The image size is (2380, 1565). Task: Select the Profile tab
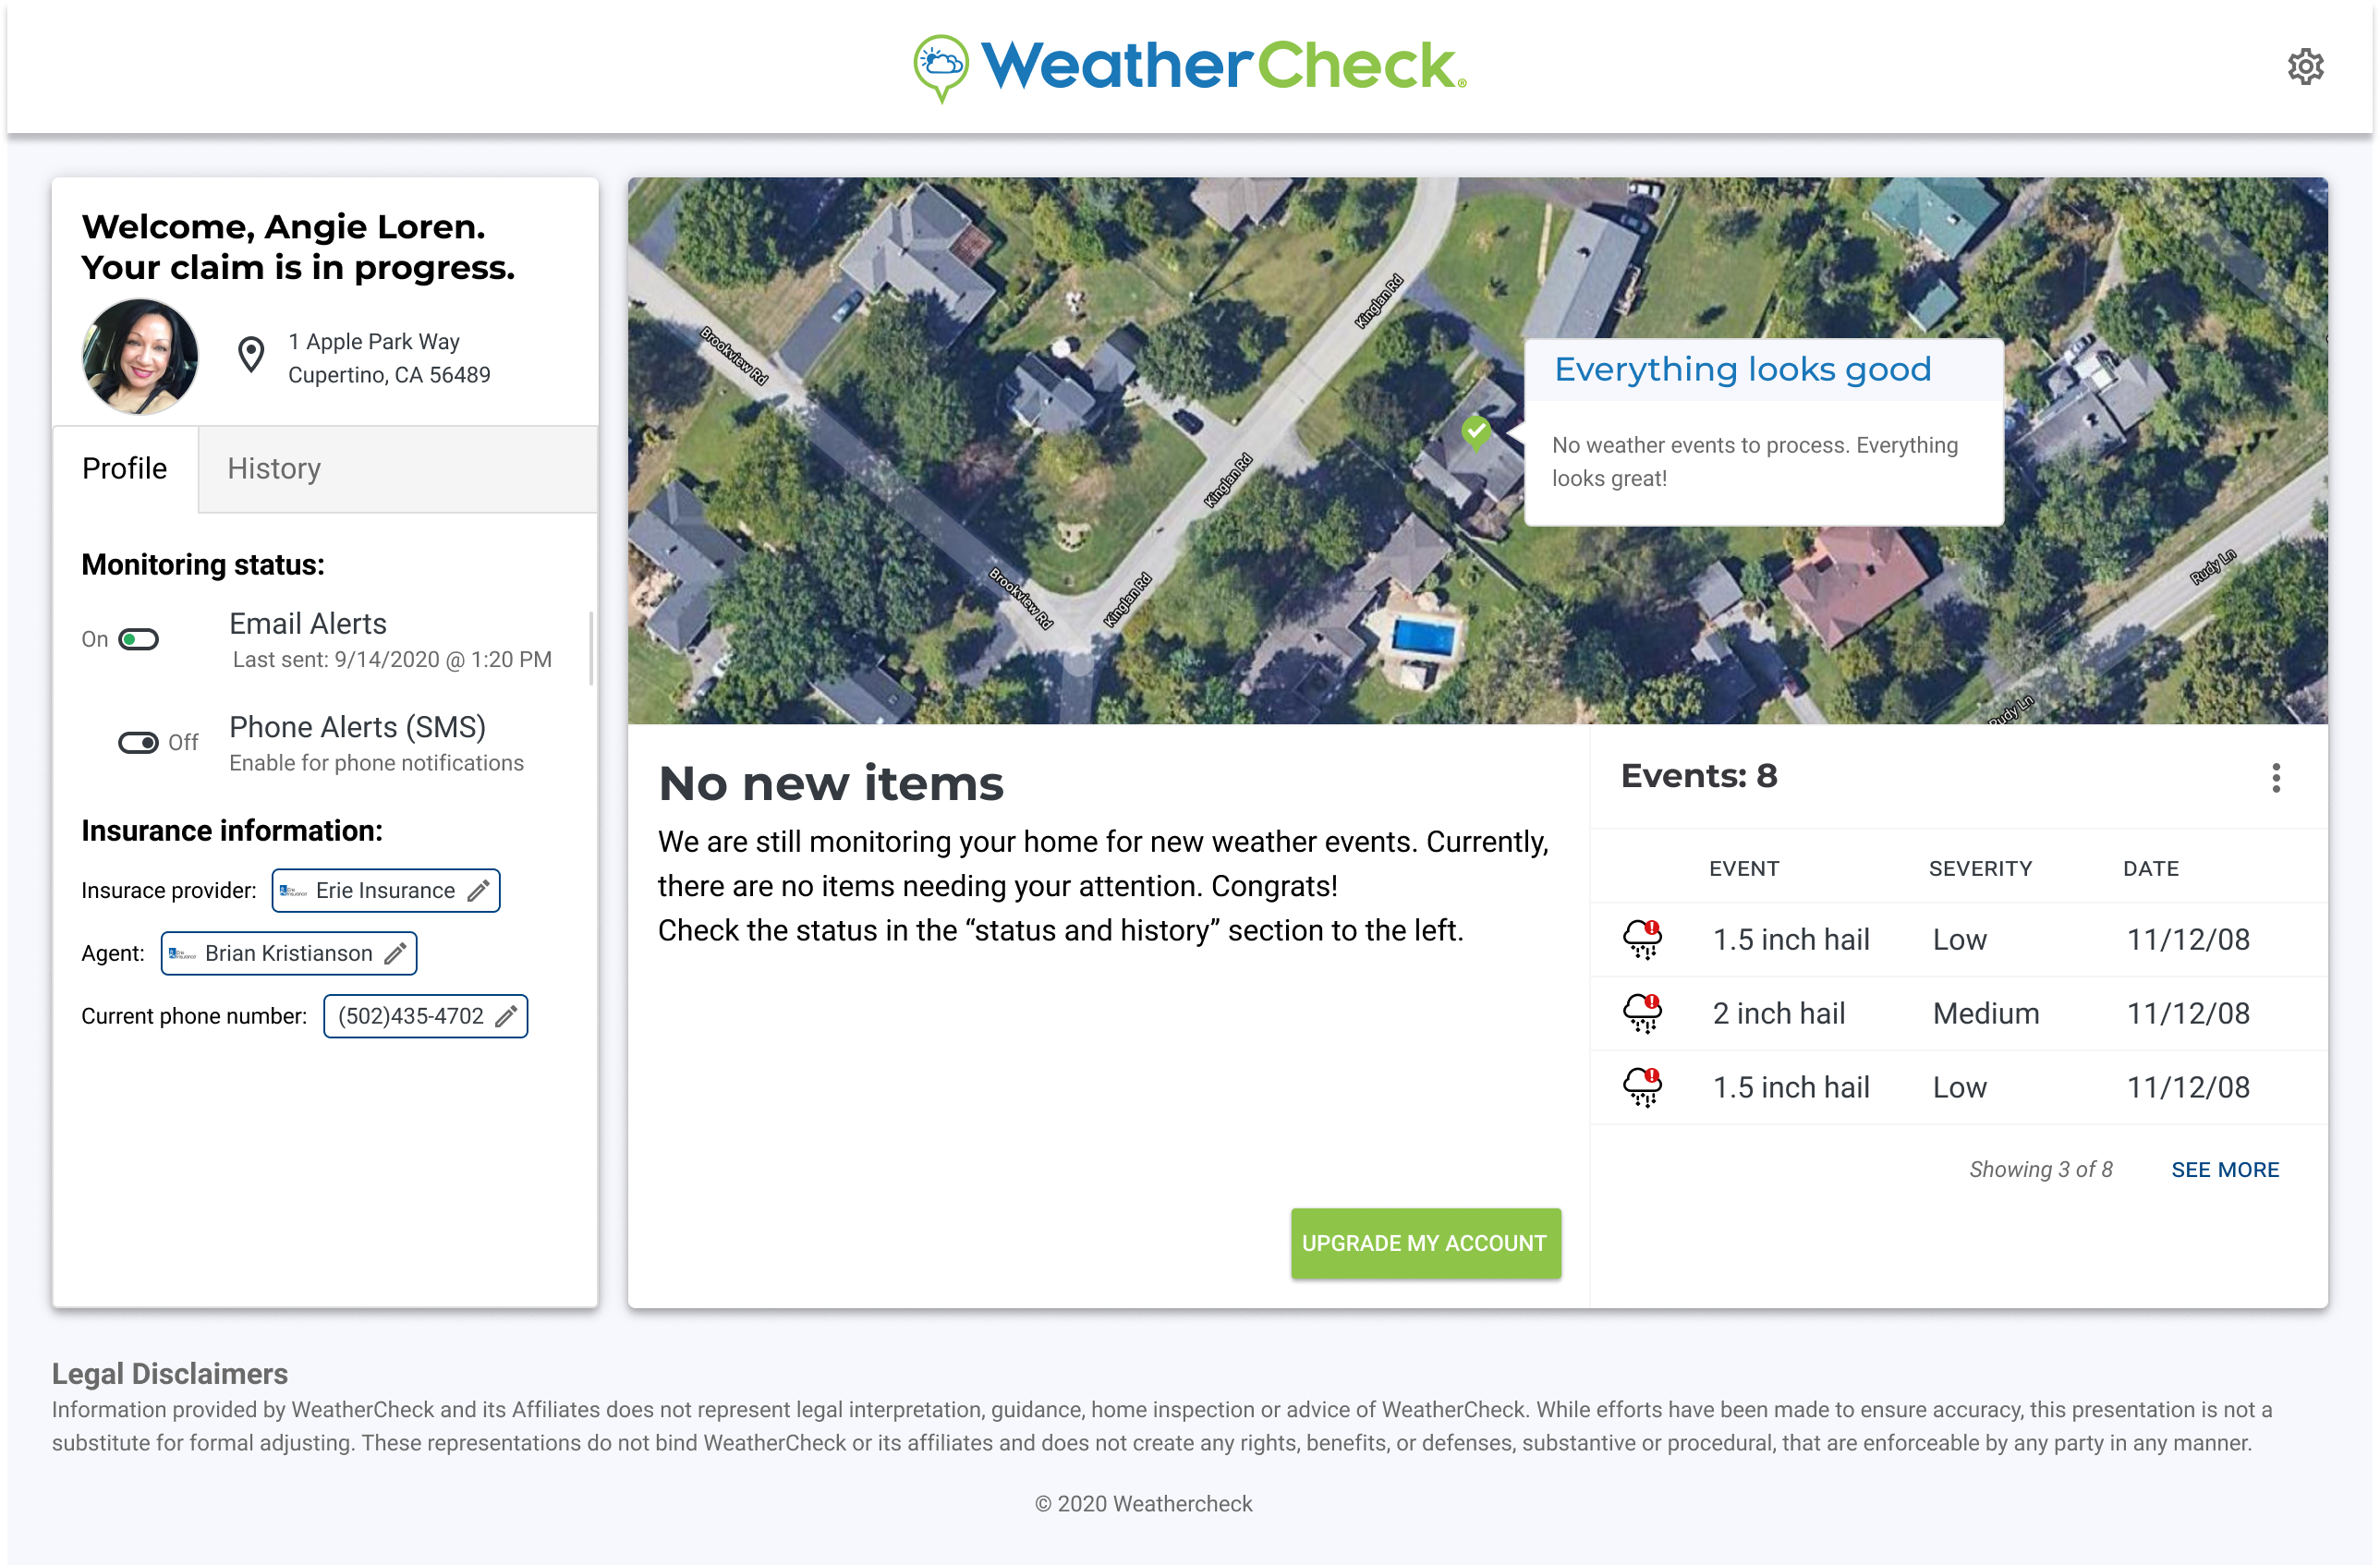point(125,468)
